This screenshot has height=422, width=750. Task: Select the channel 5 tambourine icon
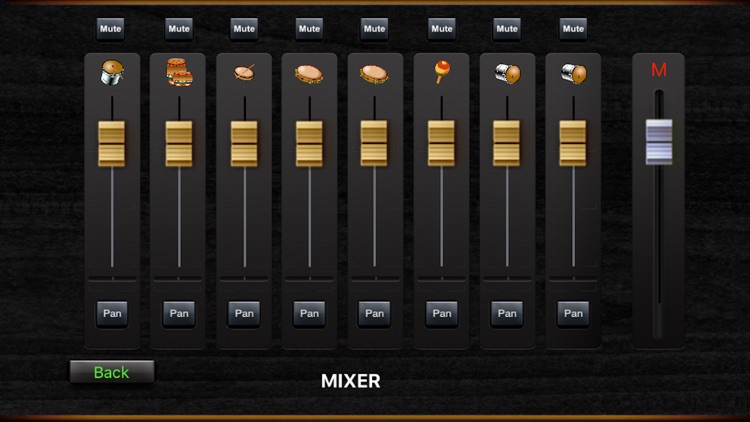pos(374,74)
